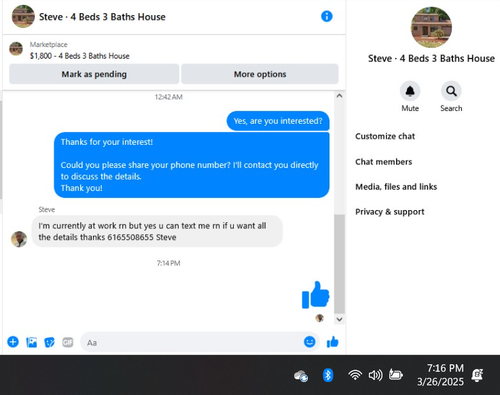Open the Marketplace listing thumbnail

(x=16, y=49)
